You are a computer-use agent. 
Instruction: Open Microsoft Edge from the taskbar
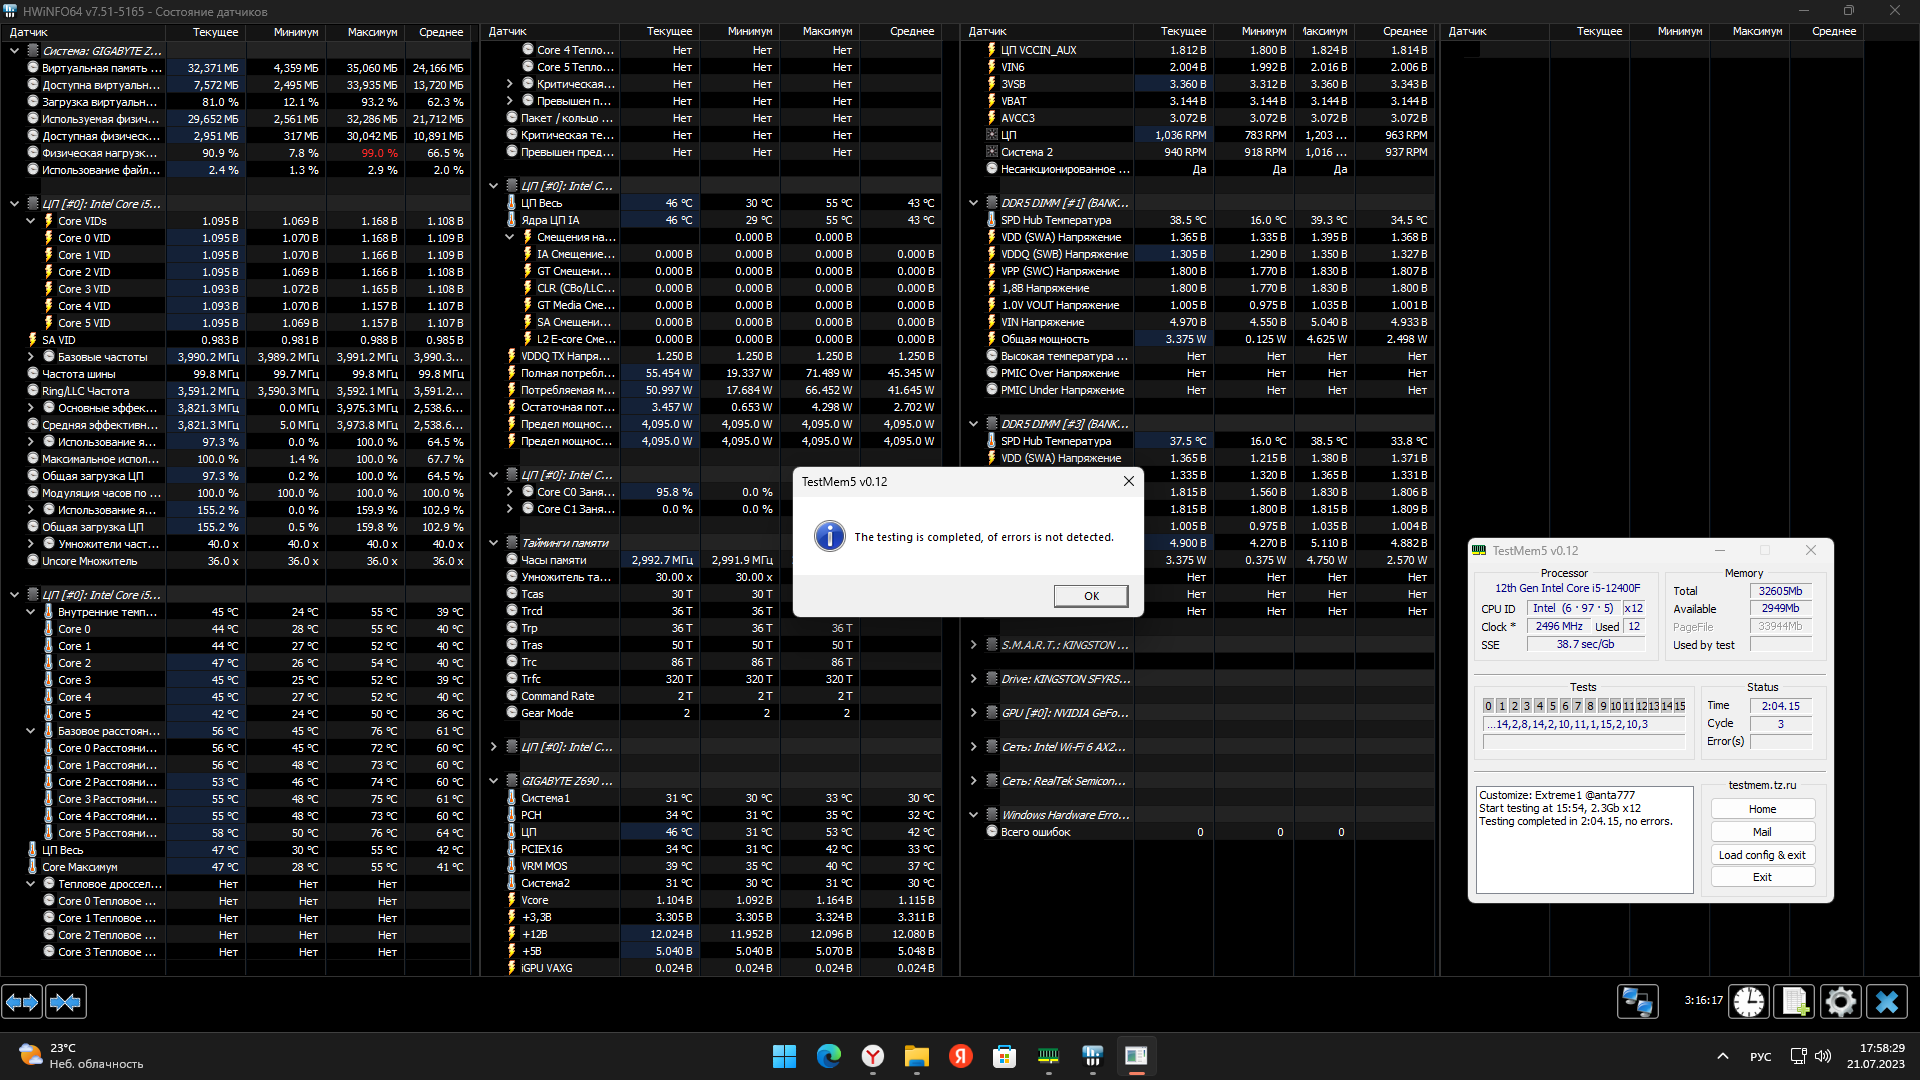(828, 1056)
